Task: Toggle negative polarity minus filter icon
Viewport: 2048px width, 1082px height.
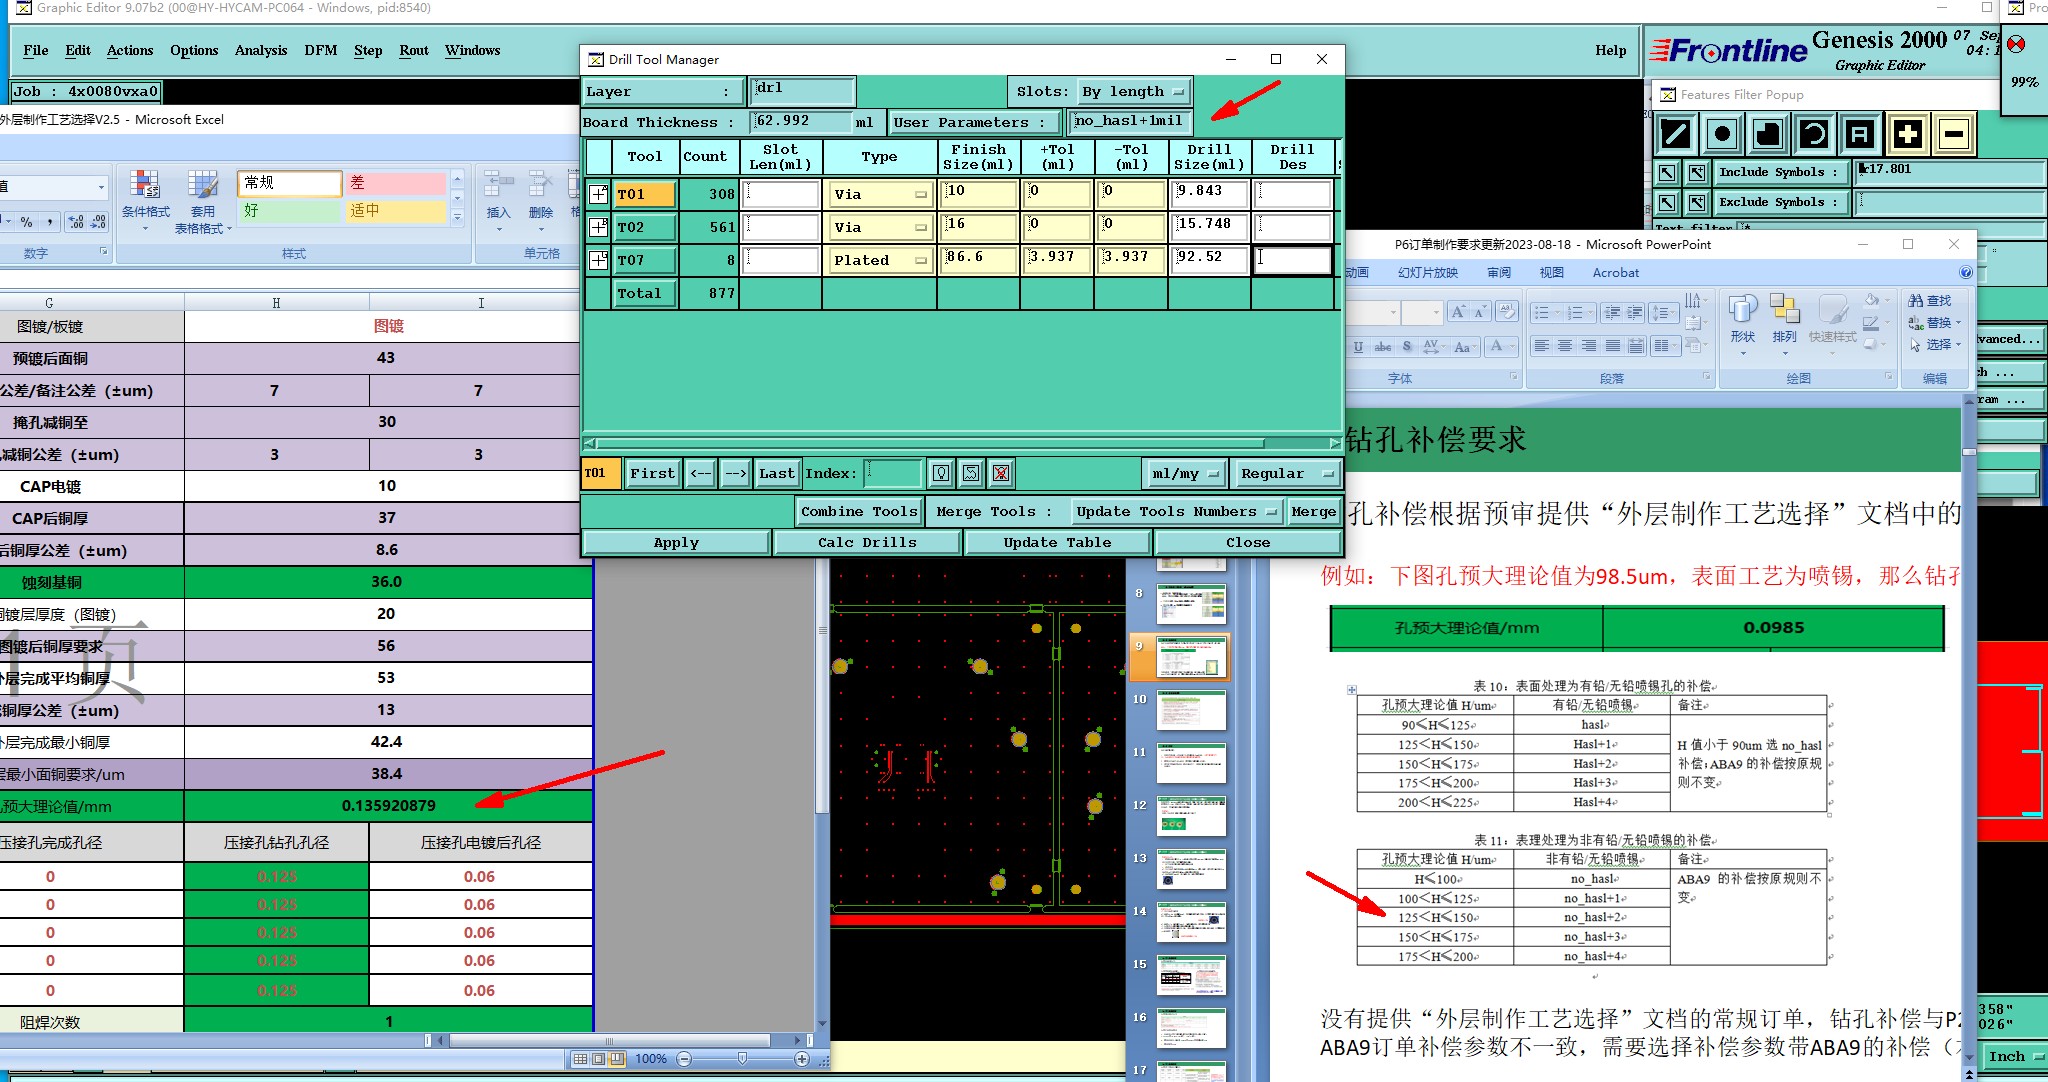Action: (1954, 133)
